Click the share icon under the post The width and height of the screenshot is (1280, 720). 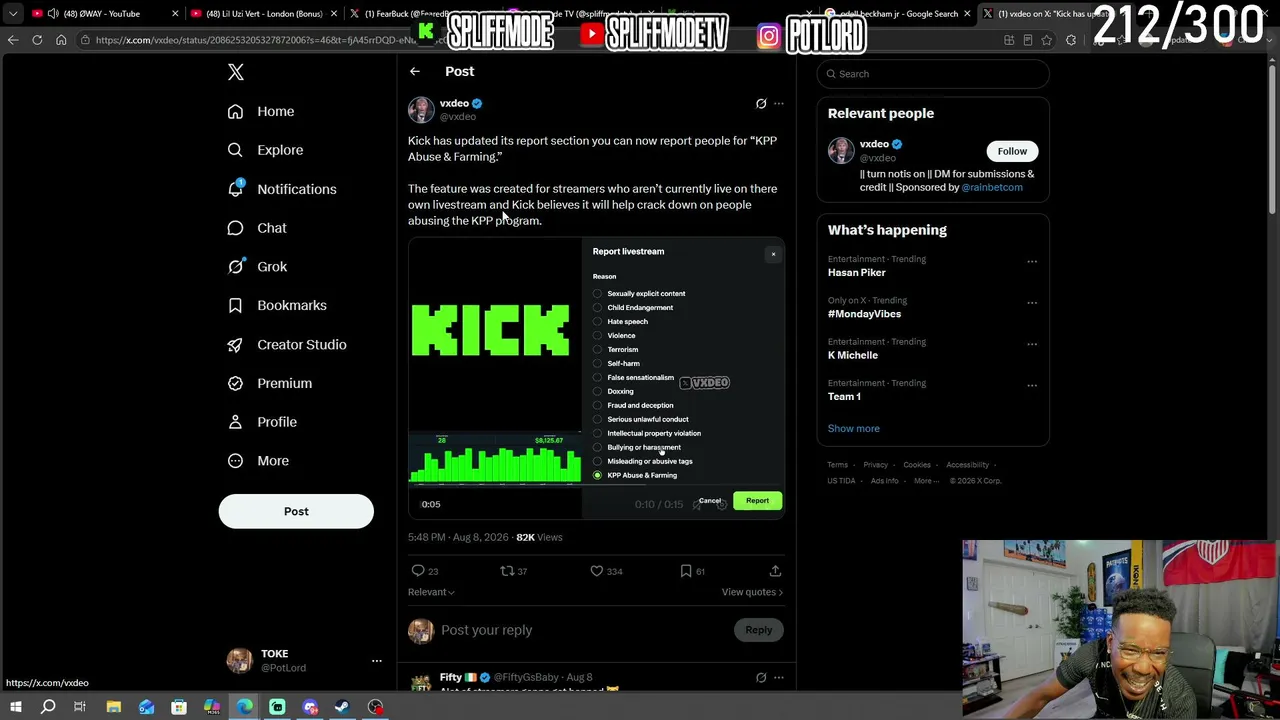click(x=775, y=571)
